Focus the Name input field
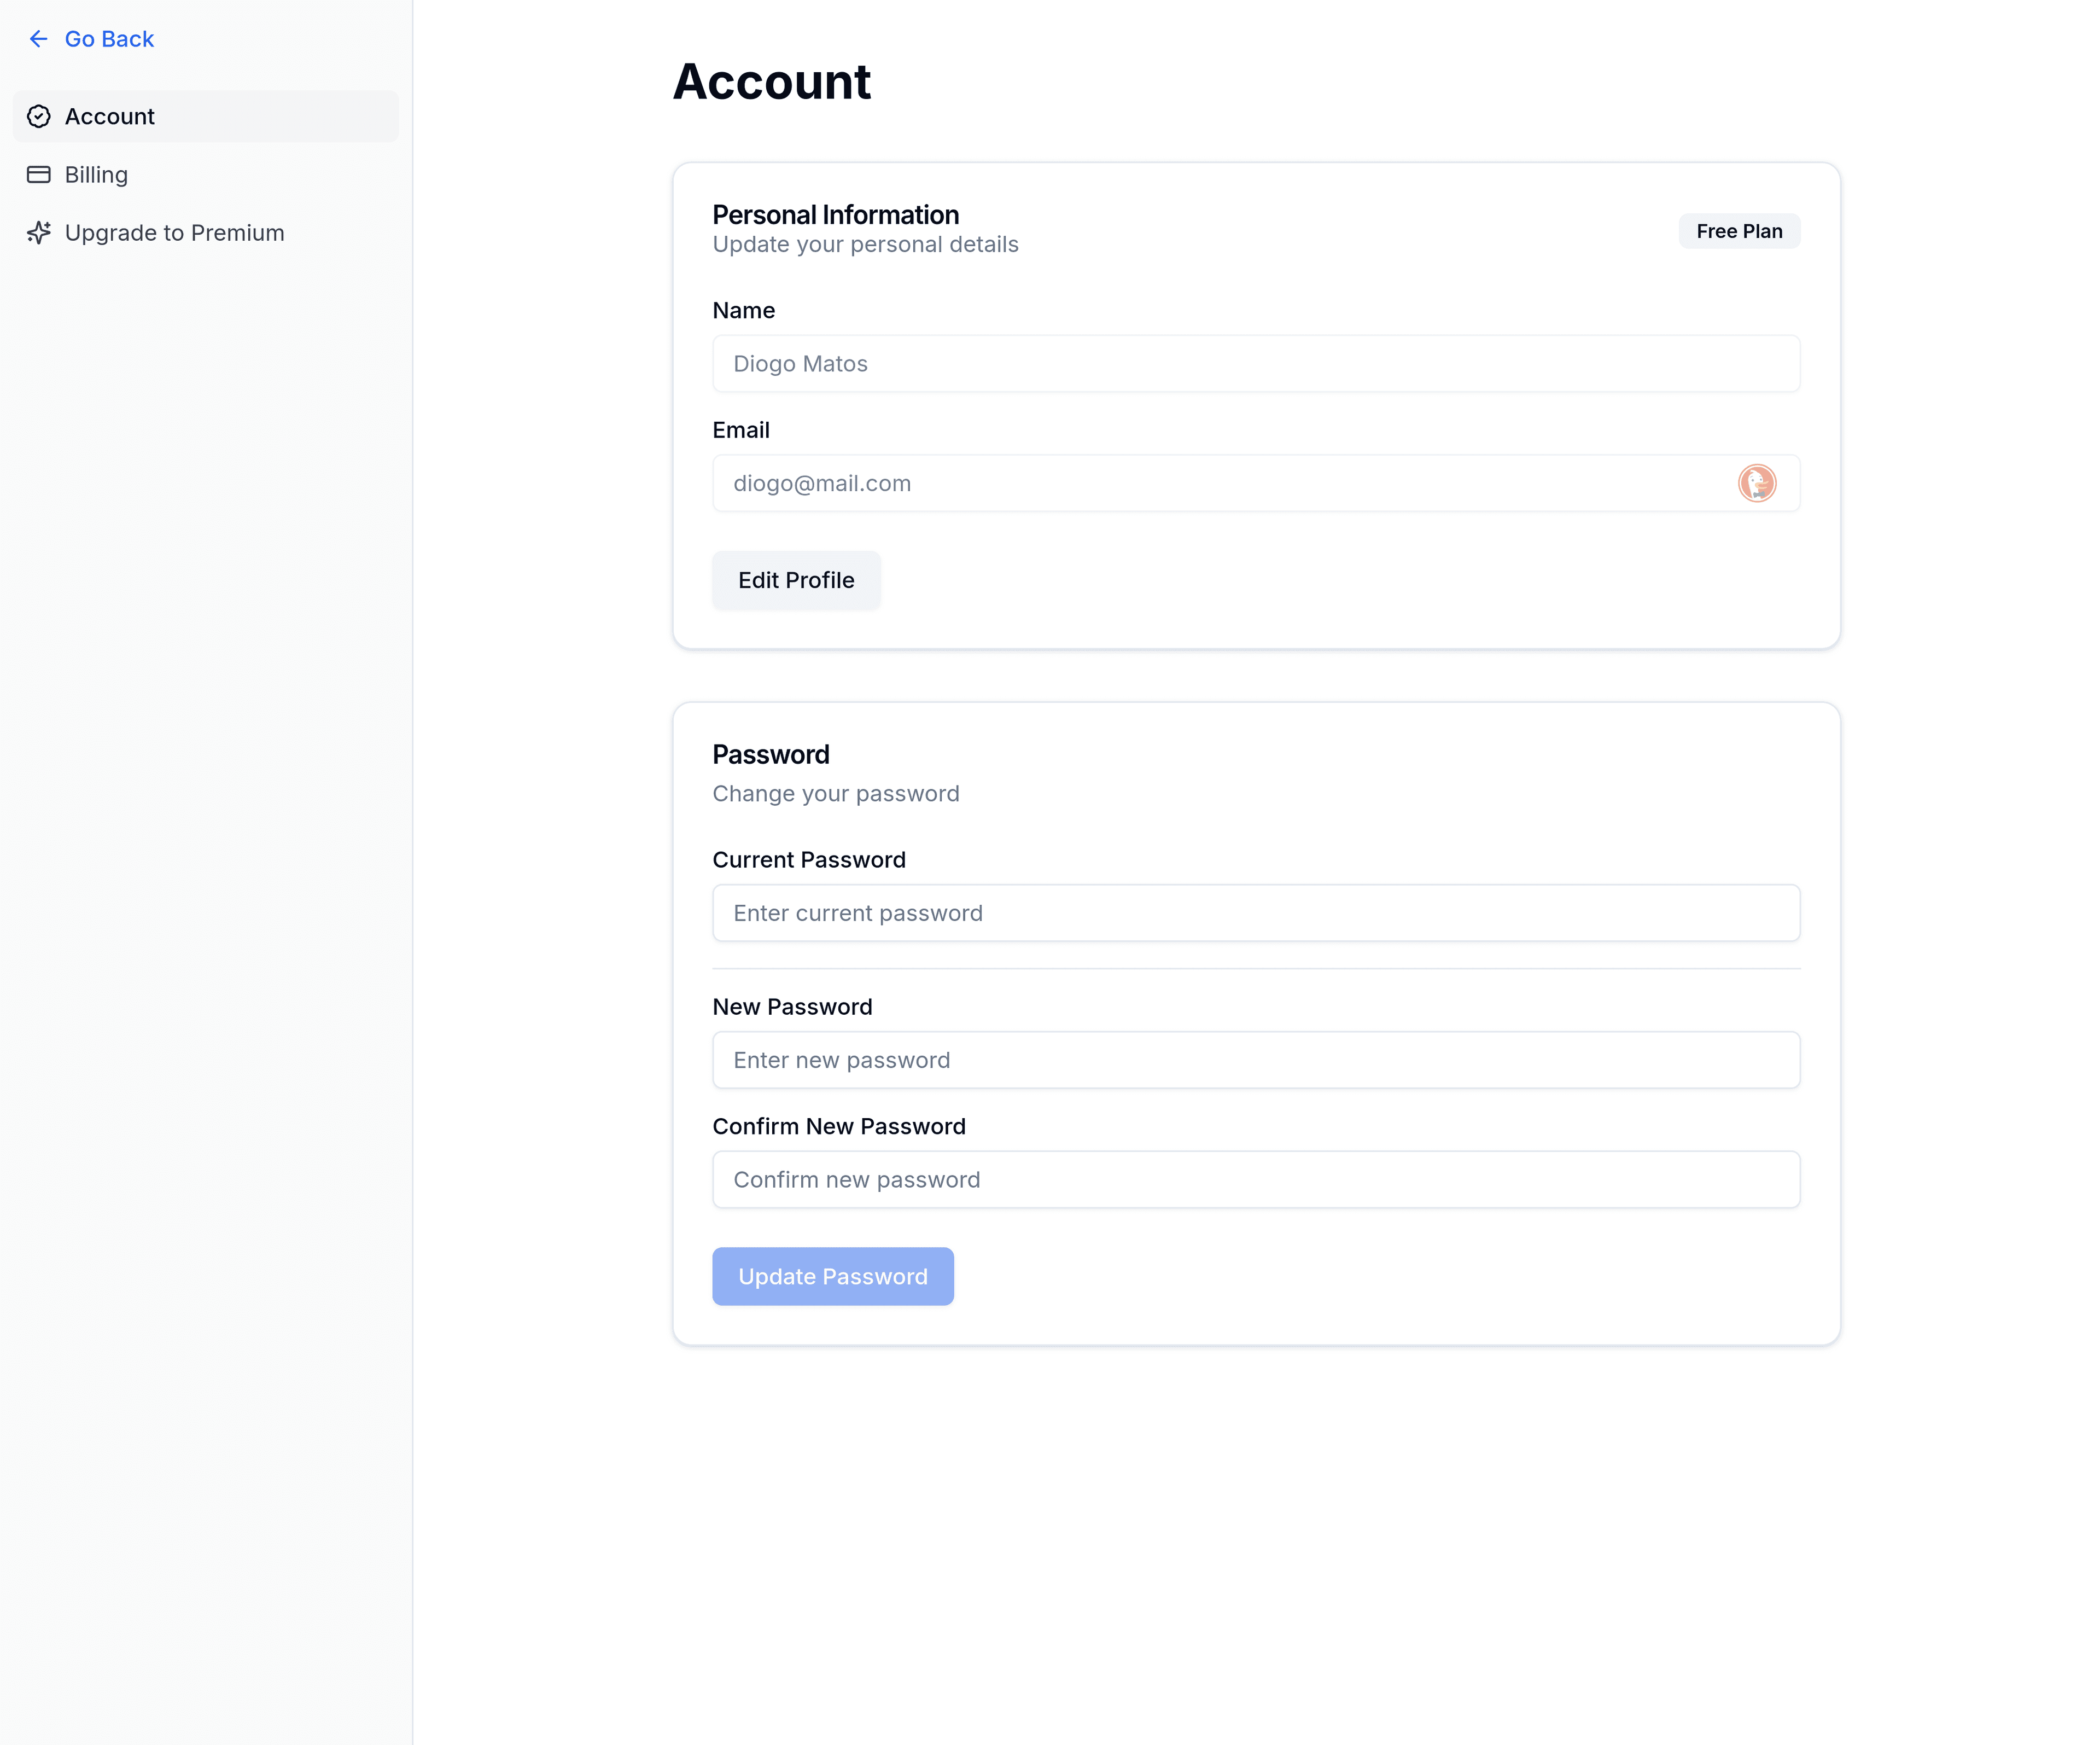The width and height of the screenshot is (2100, 1745). [x=1255, y=364]
